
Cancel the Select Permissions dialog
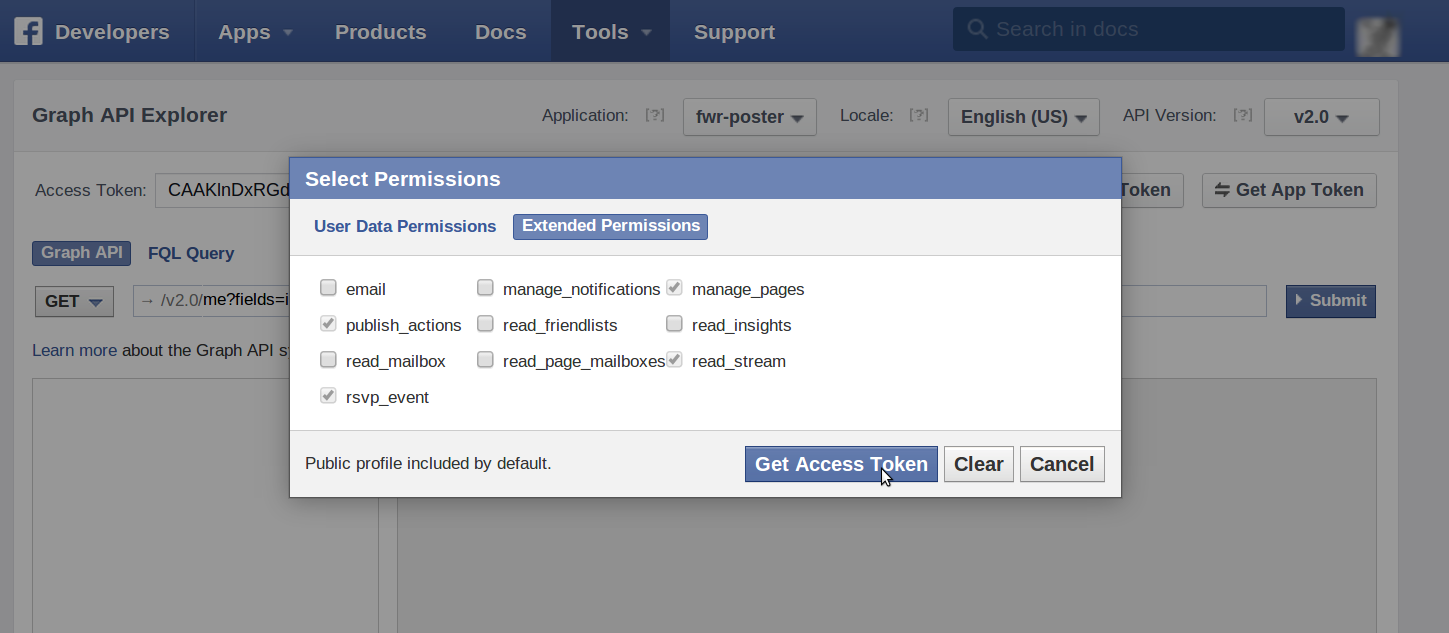coord(1062,464)
